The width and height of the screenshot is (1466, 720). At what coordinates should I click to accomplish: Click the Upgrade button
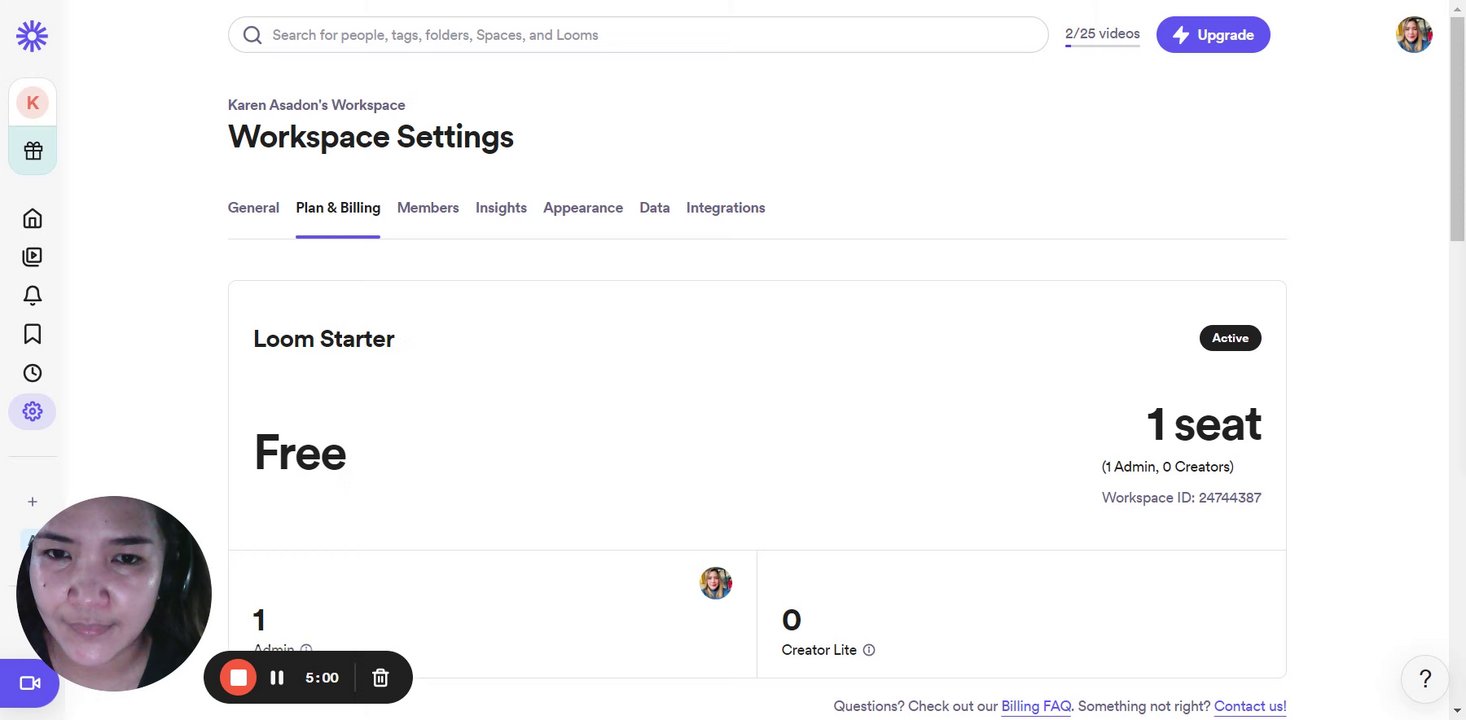[x=1213, y=35]
